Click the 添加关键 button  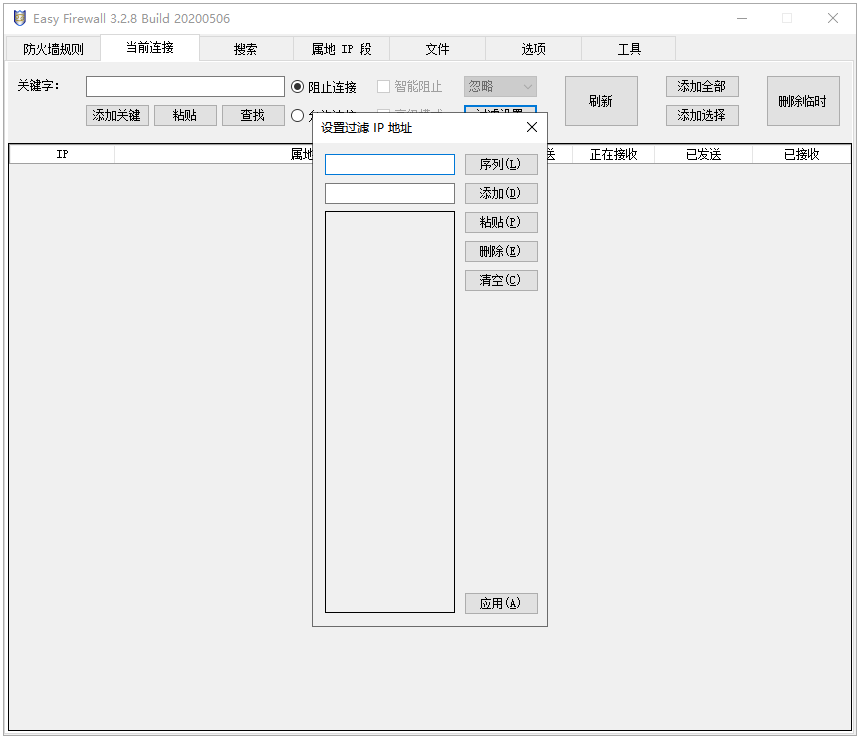117,115
